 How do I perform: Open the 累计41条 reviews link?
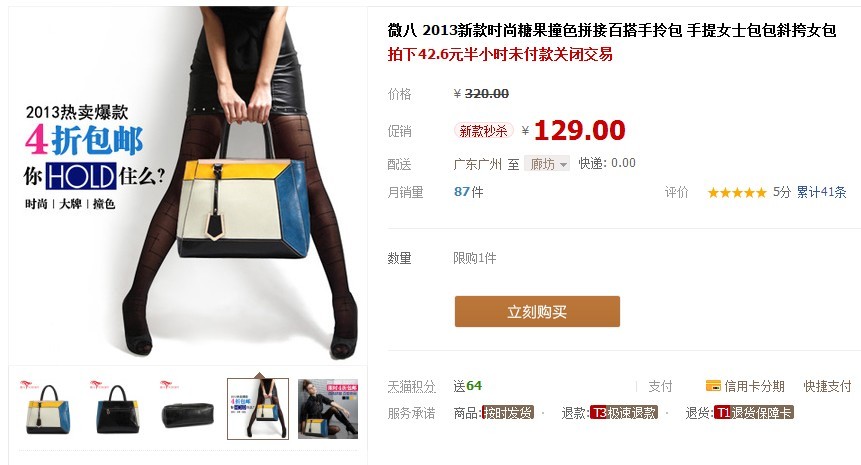click(821, 192)
